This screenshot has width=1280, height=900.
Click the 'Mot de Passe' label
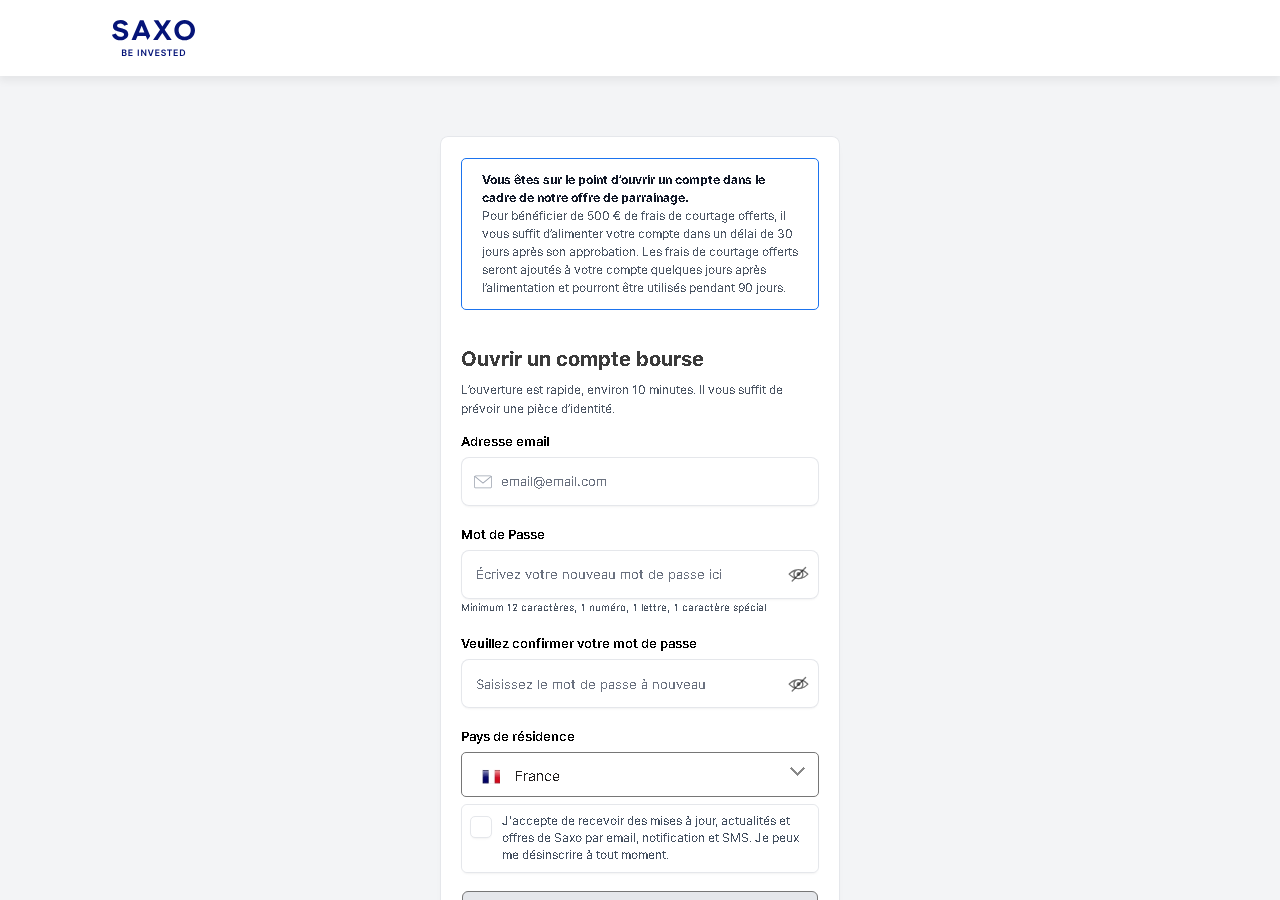503,534
